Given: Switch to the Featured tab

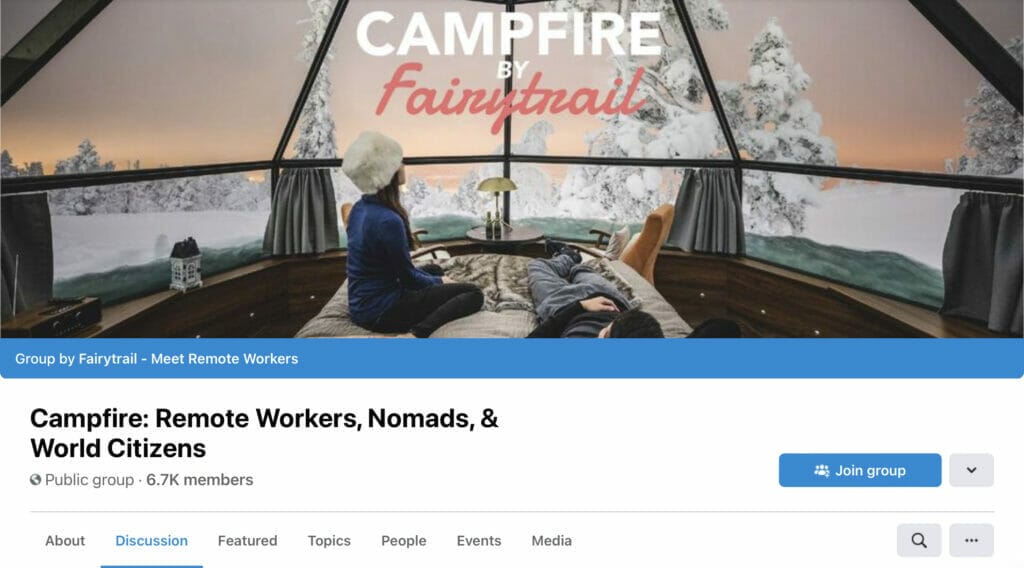Looking at the screenshot, I should point(248,541).
